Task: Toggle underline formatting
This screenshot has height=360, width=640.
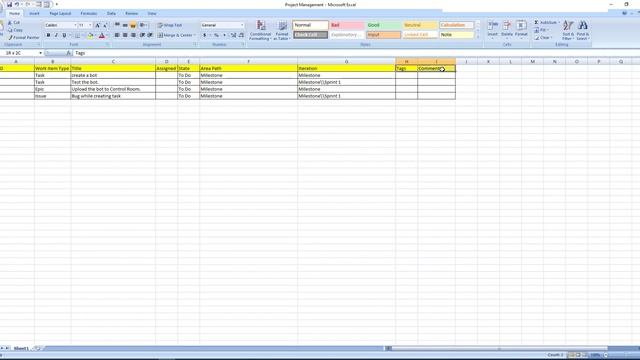Action: click(x=64, y=35)
